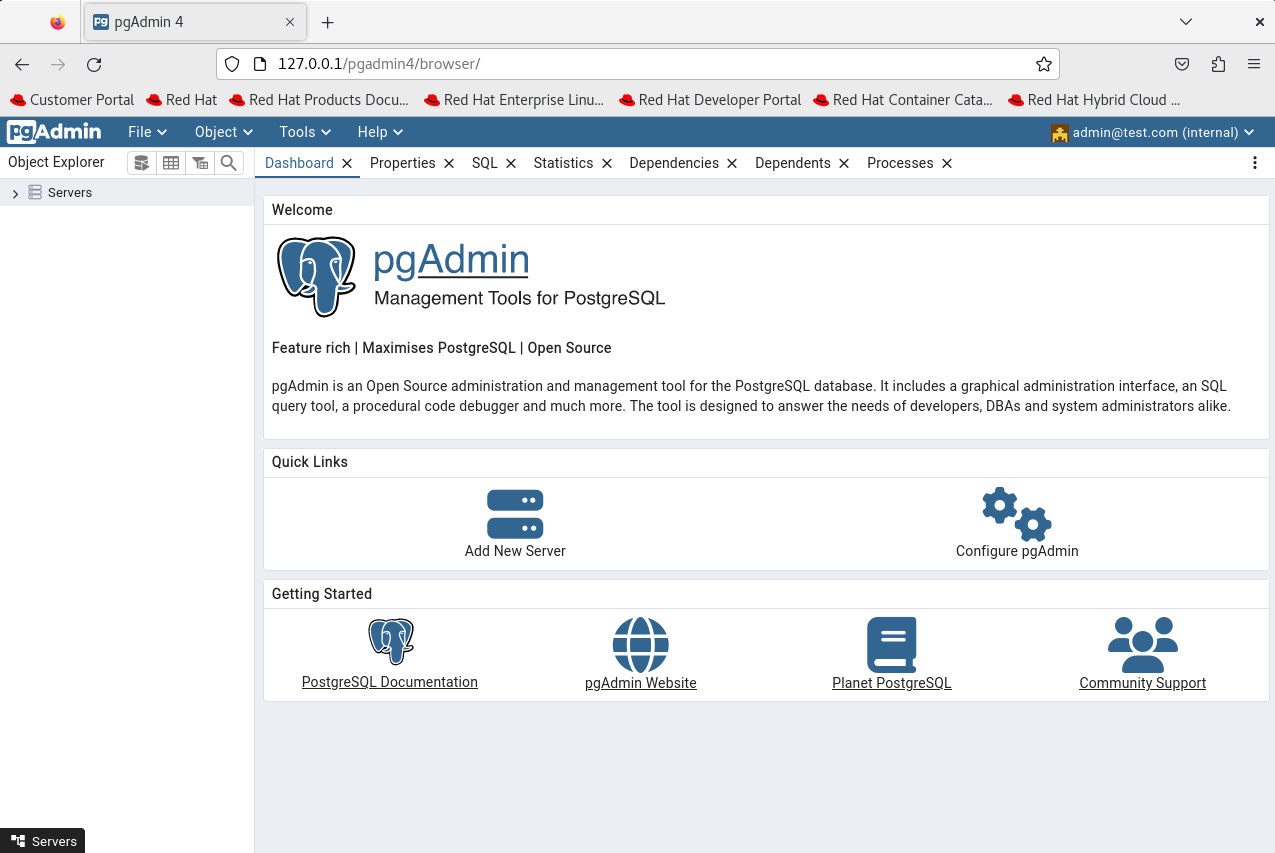Open the dashboard panel options kebab menu
Image resolution: width=1275 pixels, height=853 pixels.
1254,162
